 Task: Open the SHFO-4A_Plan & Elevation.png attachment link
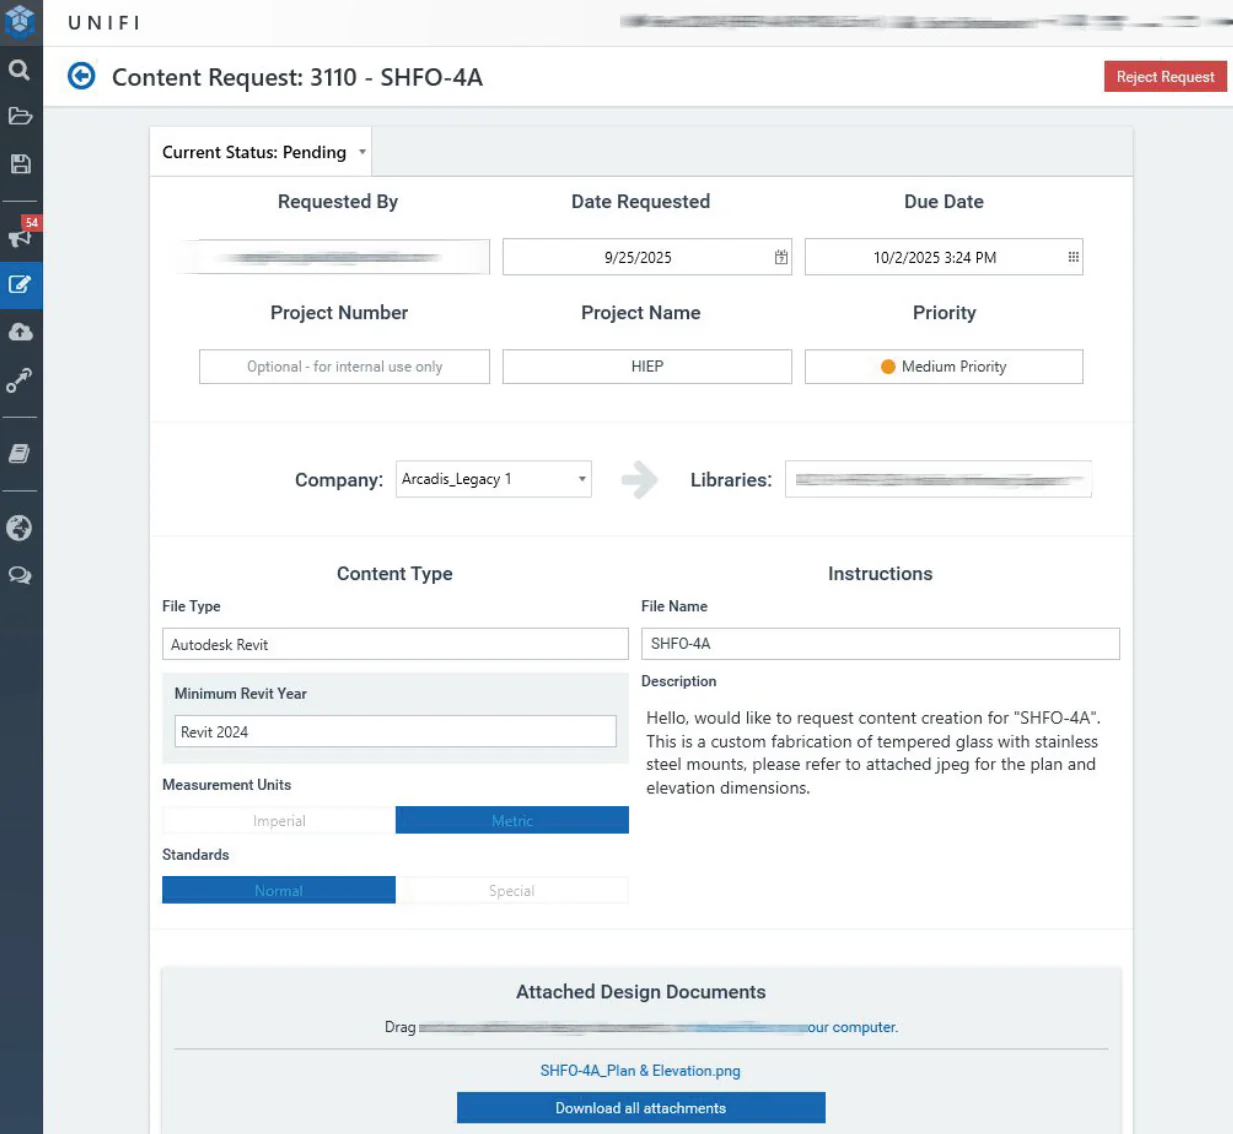click(640, 1071)
